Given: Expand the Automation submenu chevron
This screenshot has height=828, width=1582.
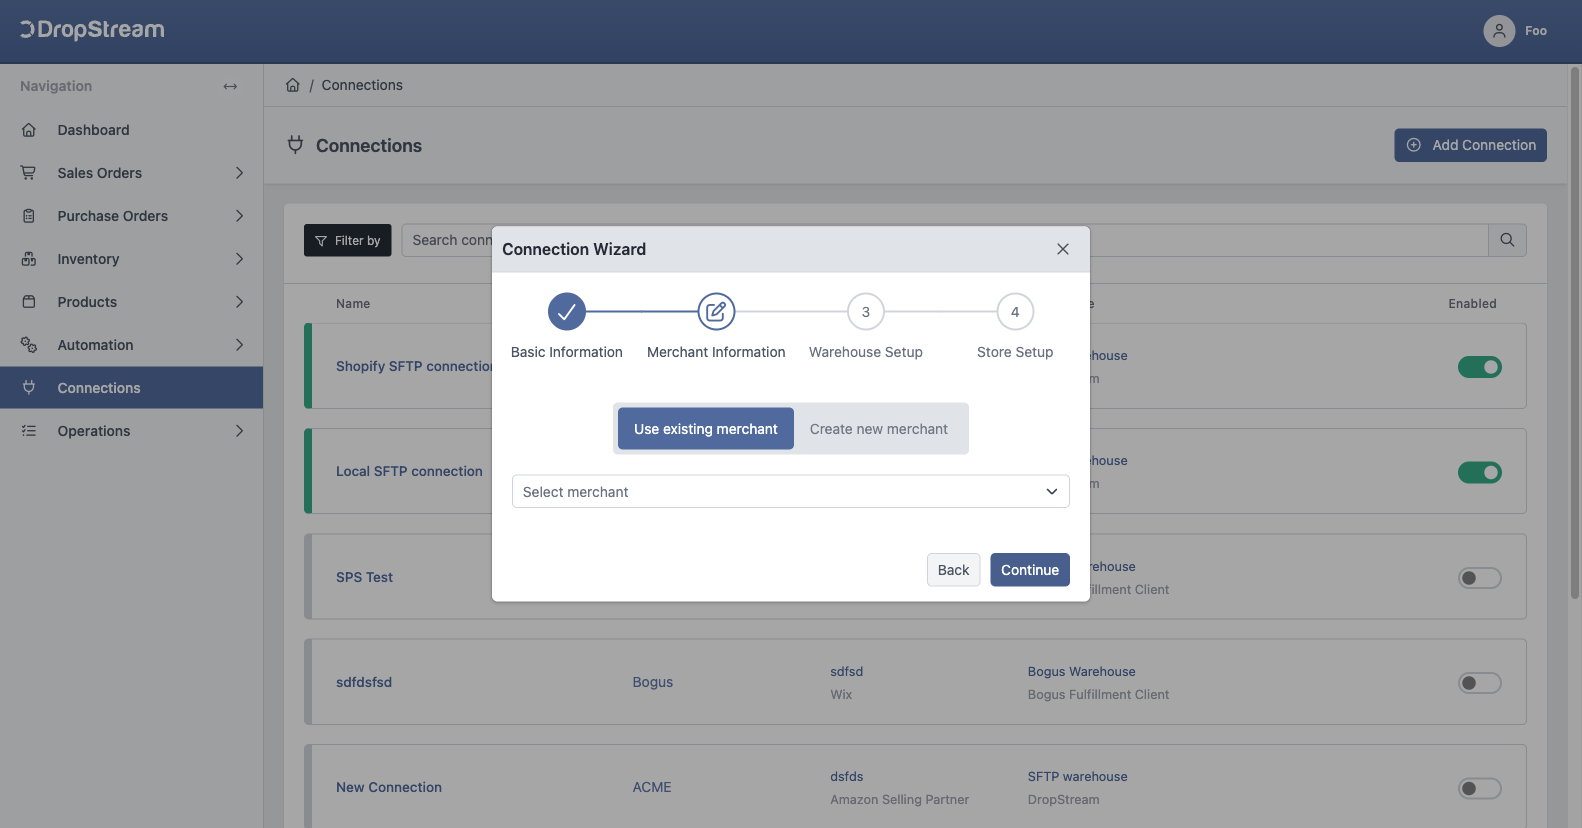Looking at the screenshot, I should pos(239,345).
